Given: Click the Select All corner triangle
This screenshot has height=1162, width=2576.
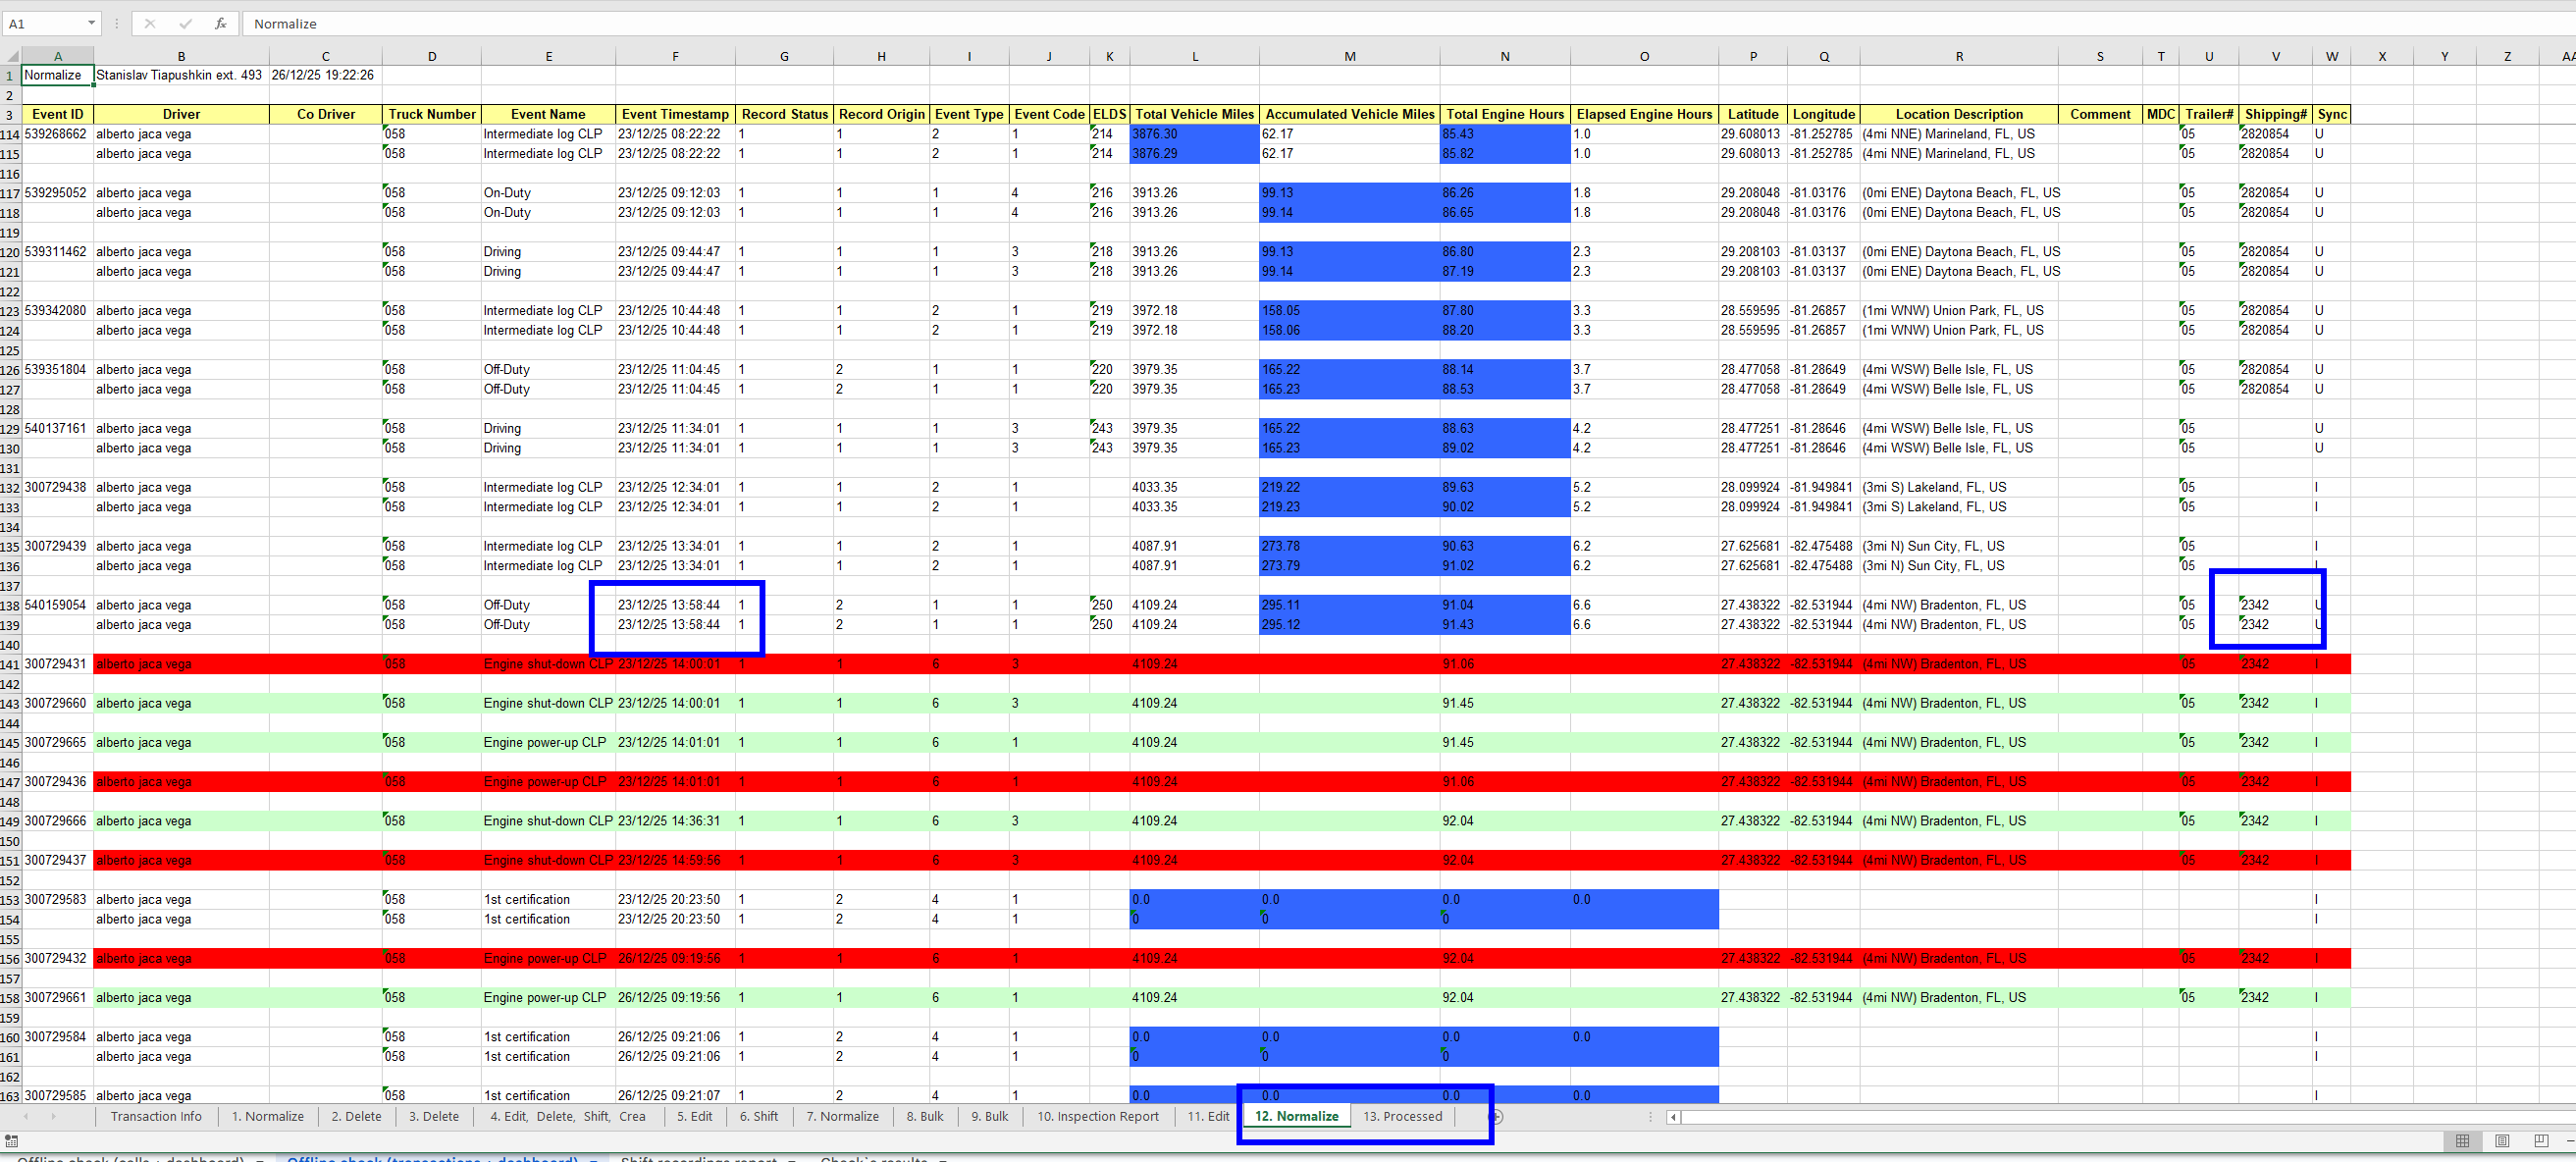Looking at the screenshot, I should pyautogui.click(x=11, y=56).
